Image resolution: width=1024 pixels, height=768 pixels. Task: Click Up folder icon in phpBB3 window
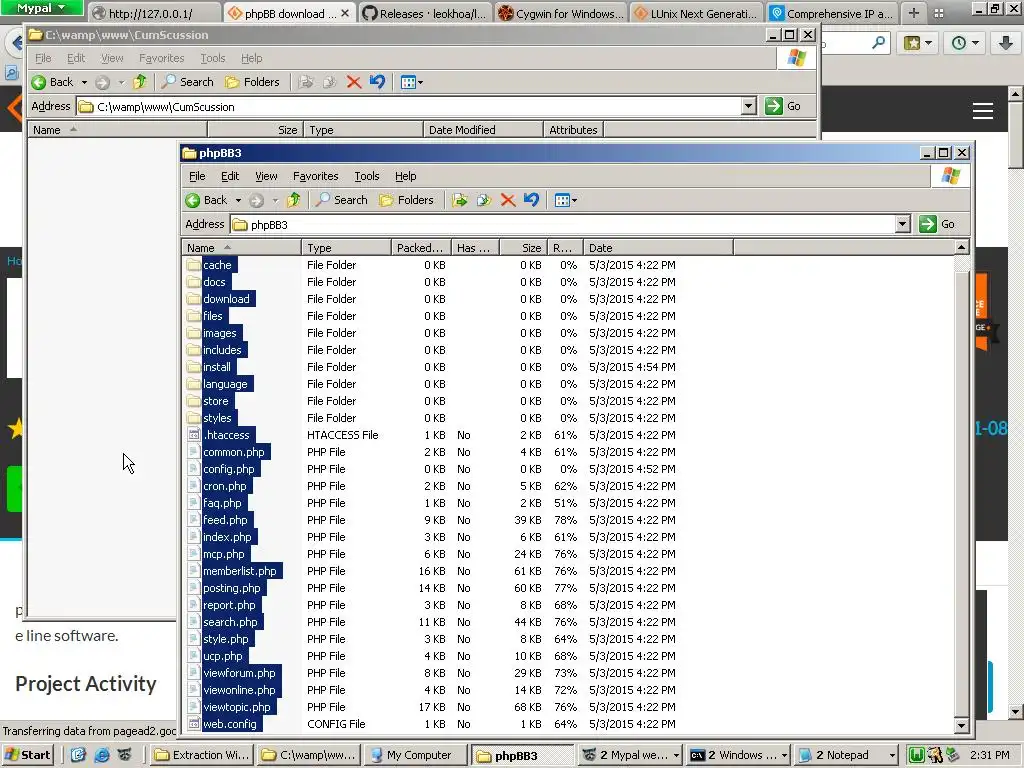coord(293,200)
